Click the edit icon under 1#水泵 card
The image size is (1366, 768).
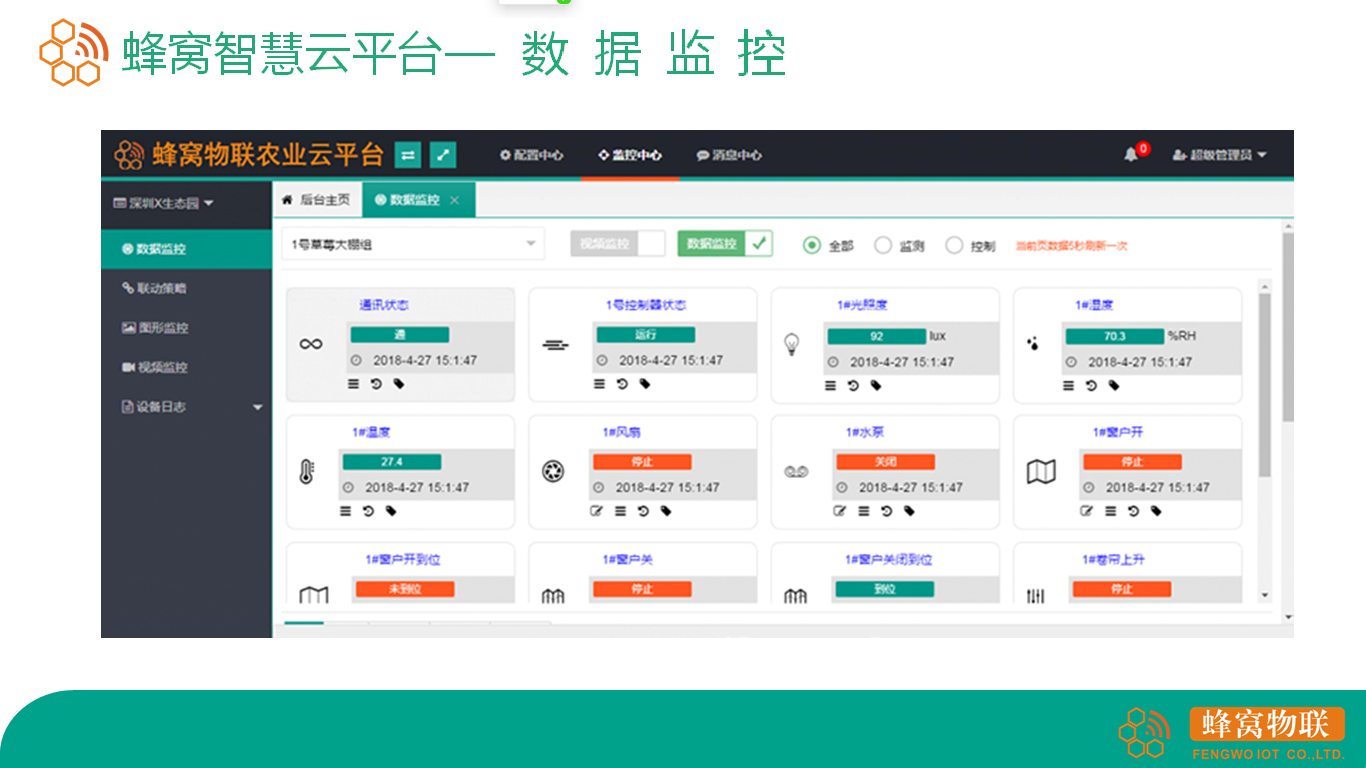pos(841,510)
